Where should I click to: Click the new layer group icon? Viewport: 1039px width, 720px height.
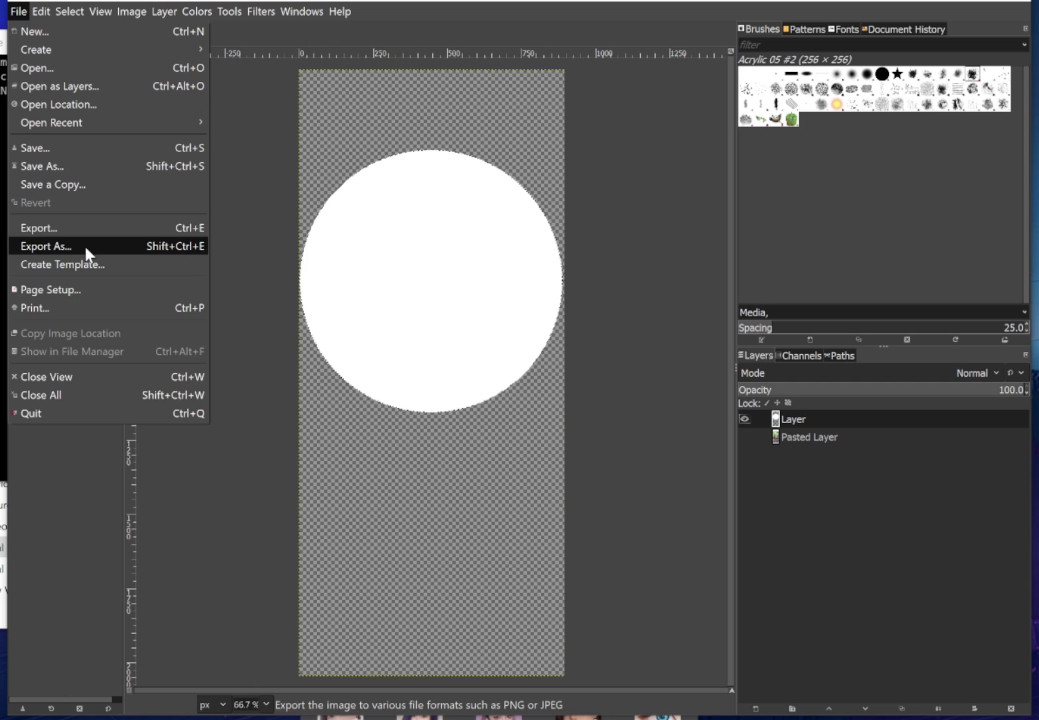[x=792, y=709]
